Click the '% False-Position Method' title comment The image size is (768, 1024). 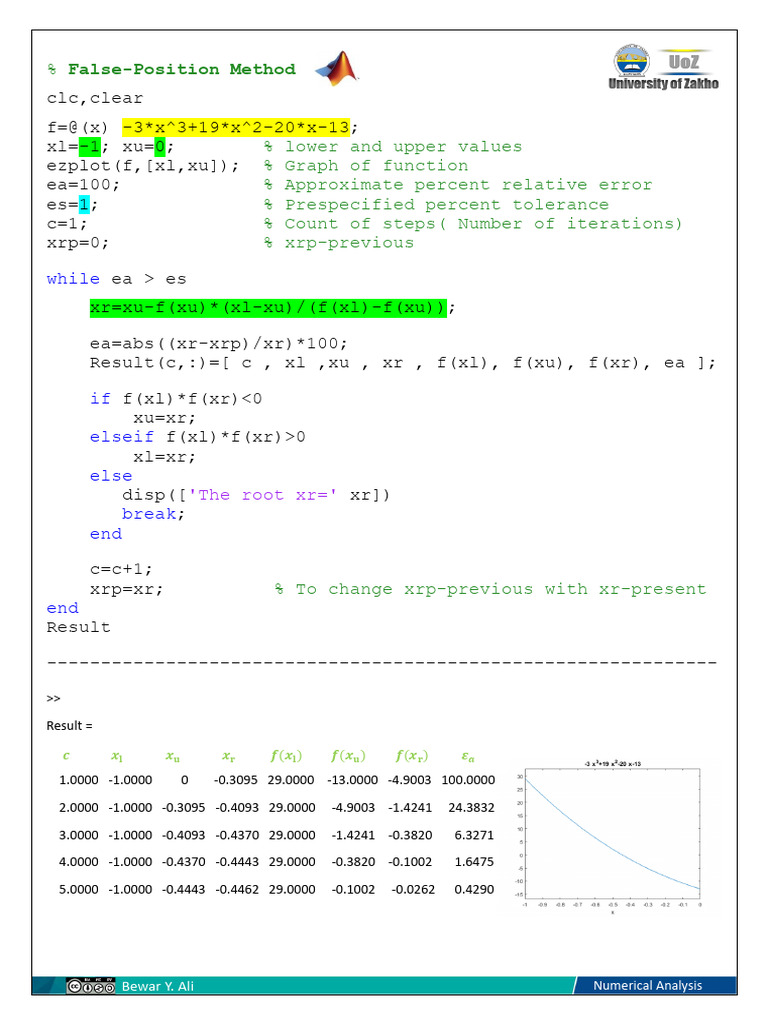[x=172, y=69]
